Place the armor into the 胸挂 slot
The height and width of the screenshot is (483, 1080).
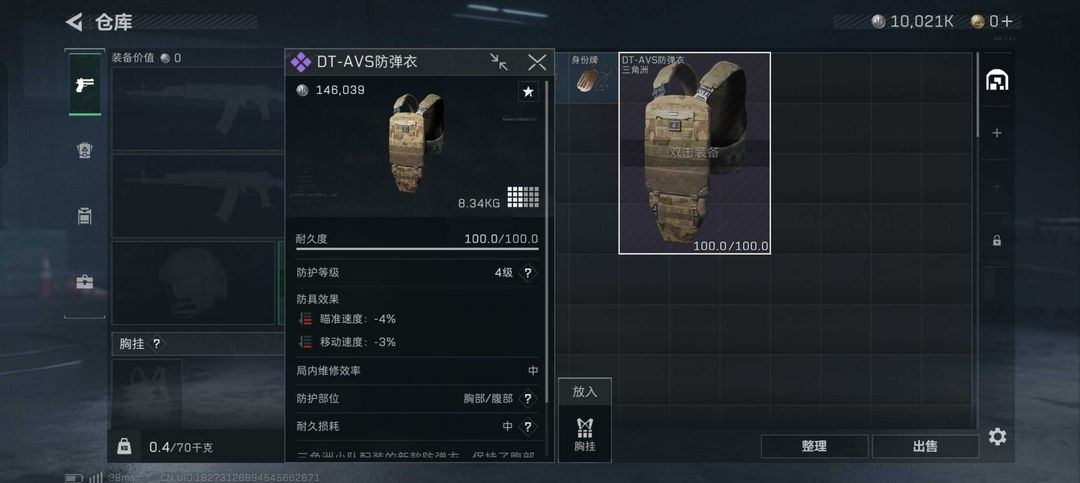585,435
